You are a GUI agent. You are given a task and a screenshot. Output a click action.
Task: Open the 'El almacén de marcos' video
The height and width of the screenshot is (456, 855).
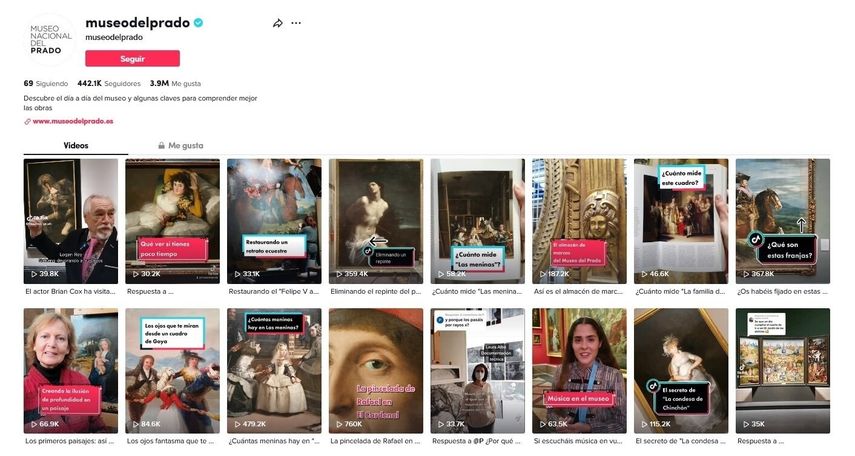pyautogui.click(x=579, y=221)
